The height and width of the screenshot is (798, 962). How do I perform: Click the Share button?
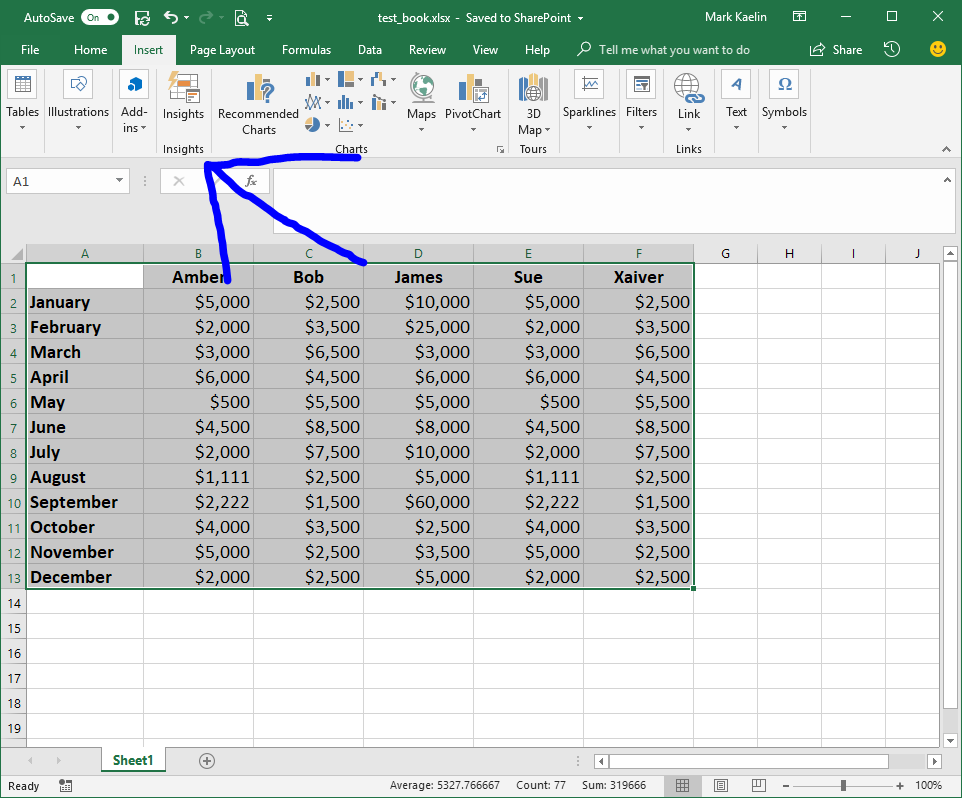click(836, 50)
